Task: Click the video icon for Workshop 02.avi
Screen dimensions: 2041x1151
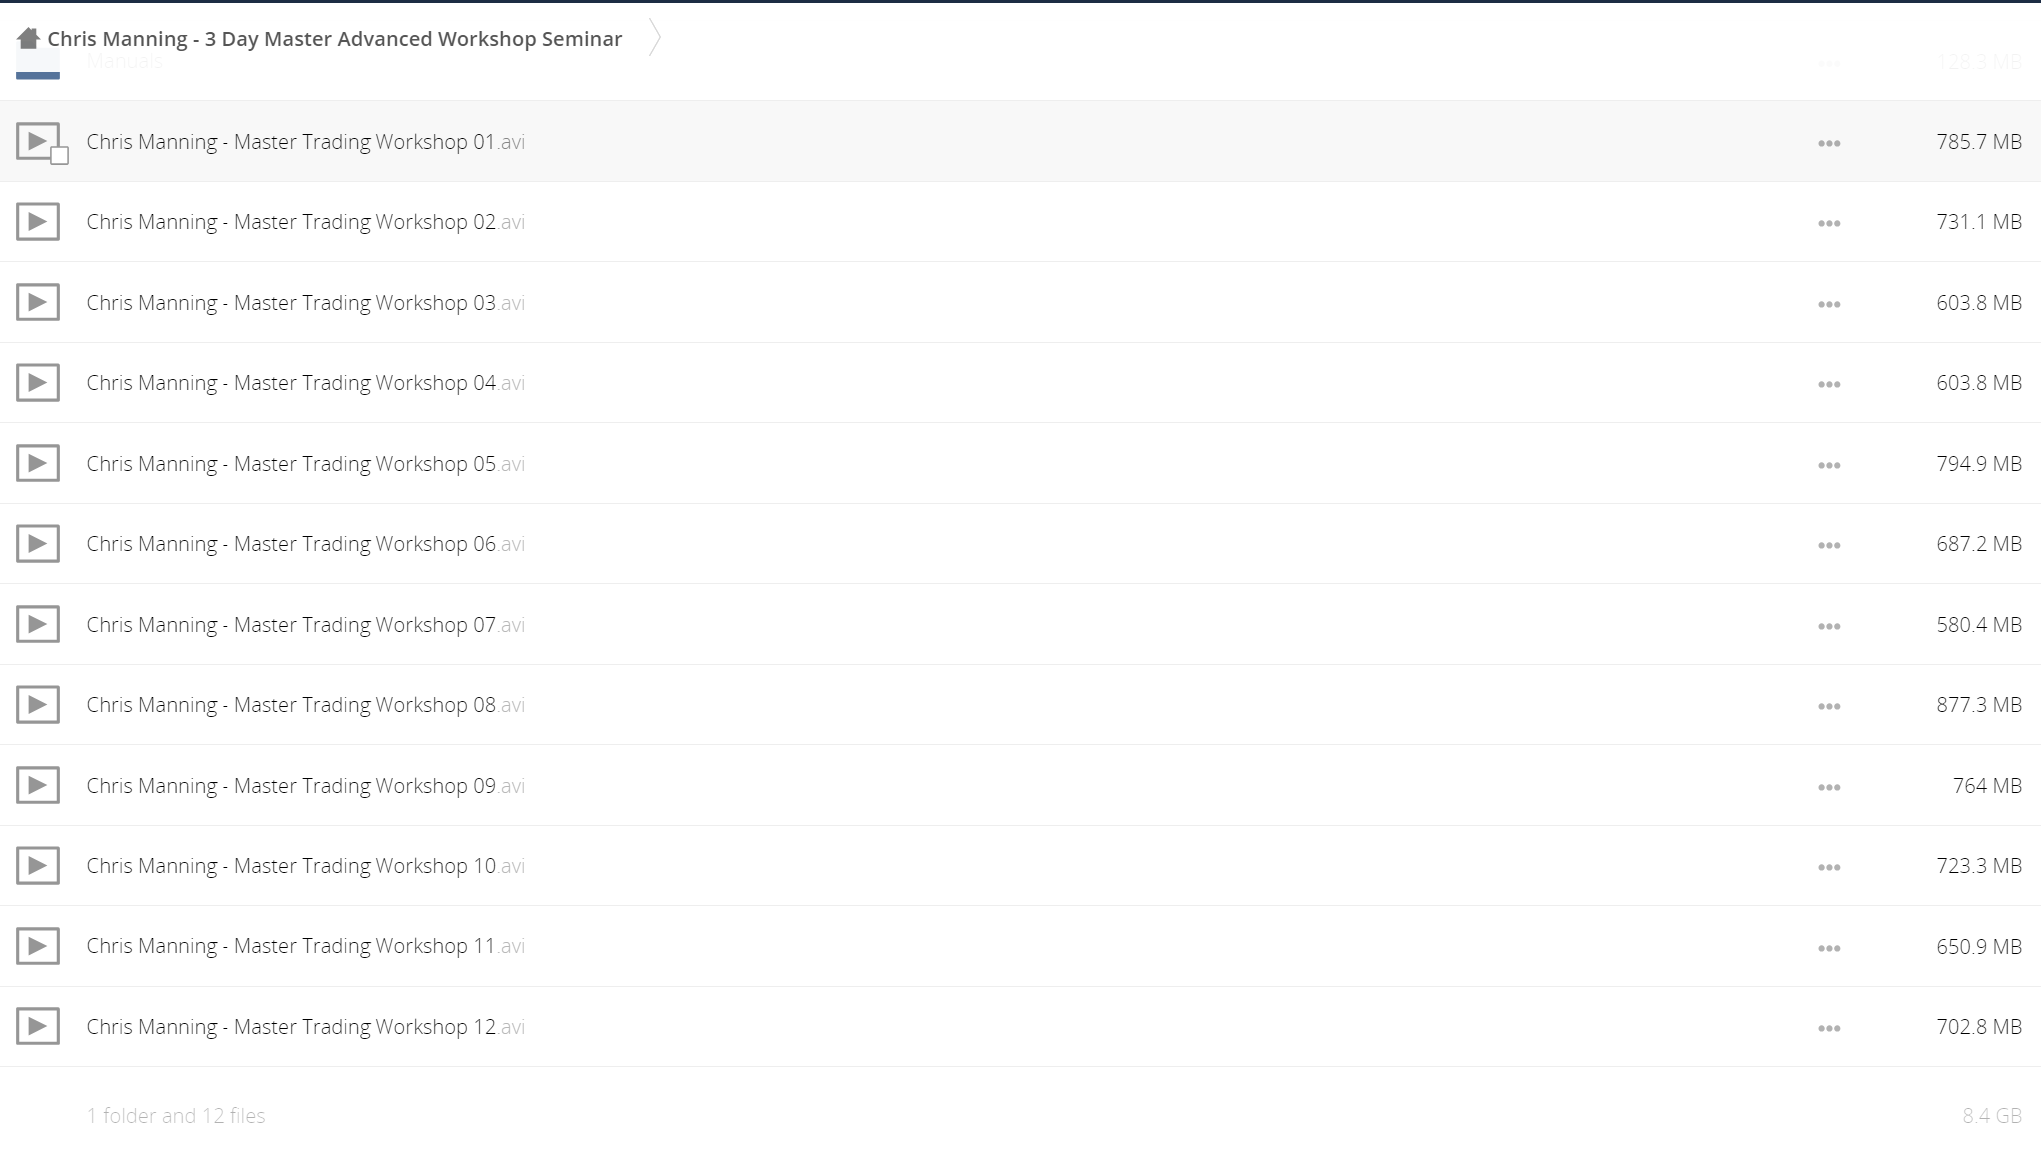Action: point(38,222)
